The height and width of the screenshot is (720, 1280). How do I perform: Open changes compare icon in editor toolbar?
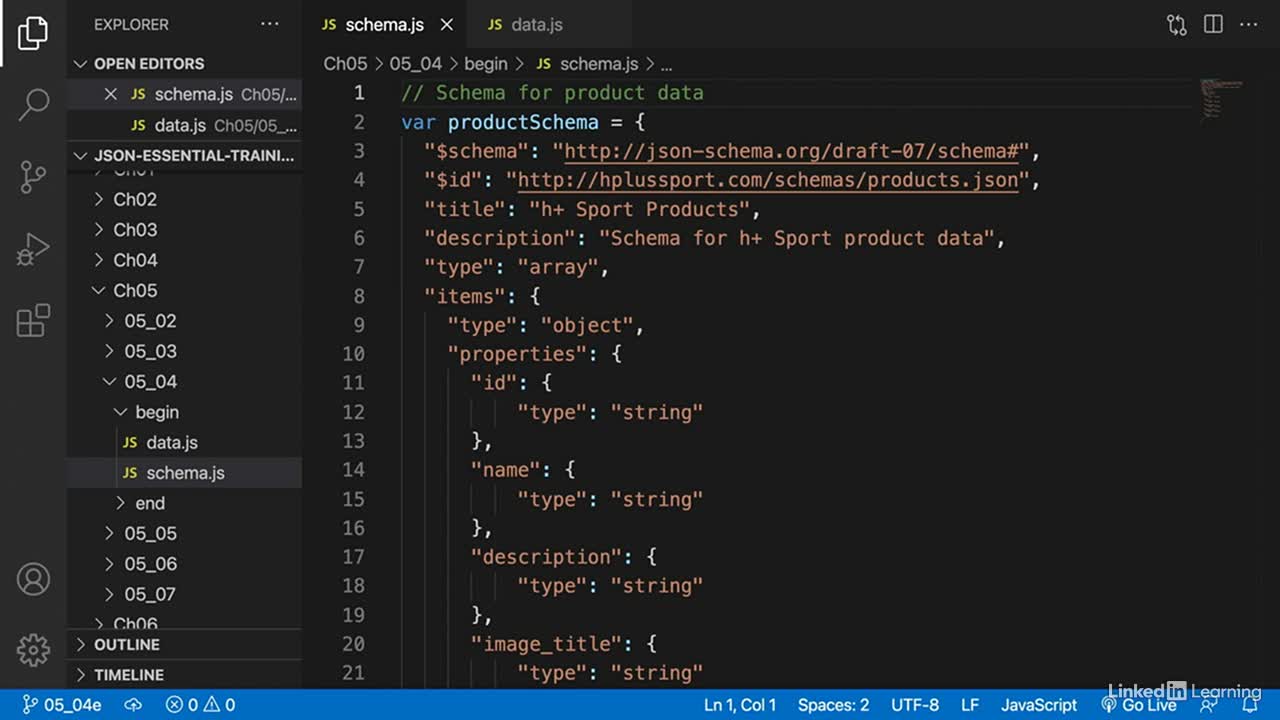tap(1177, 25)
